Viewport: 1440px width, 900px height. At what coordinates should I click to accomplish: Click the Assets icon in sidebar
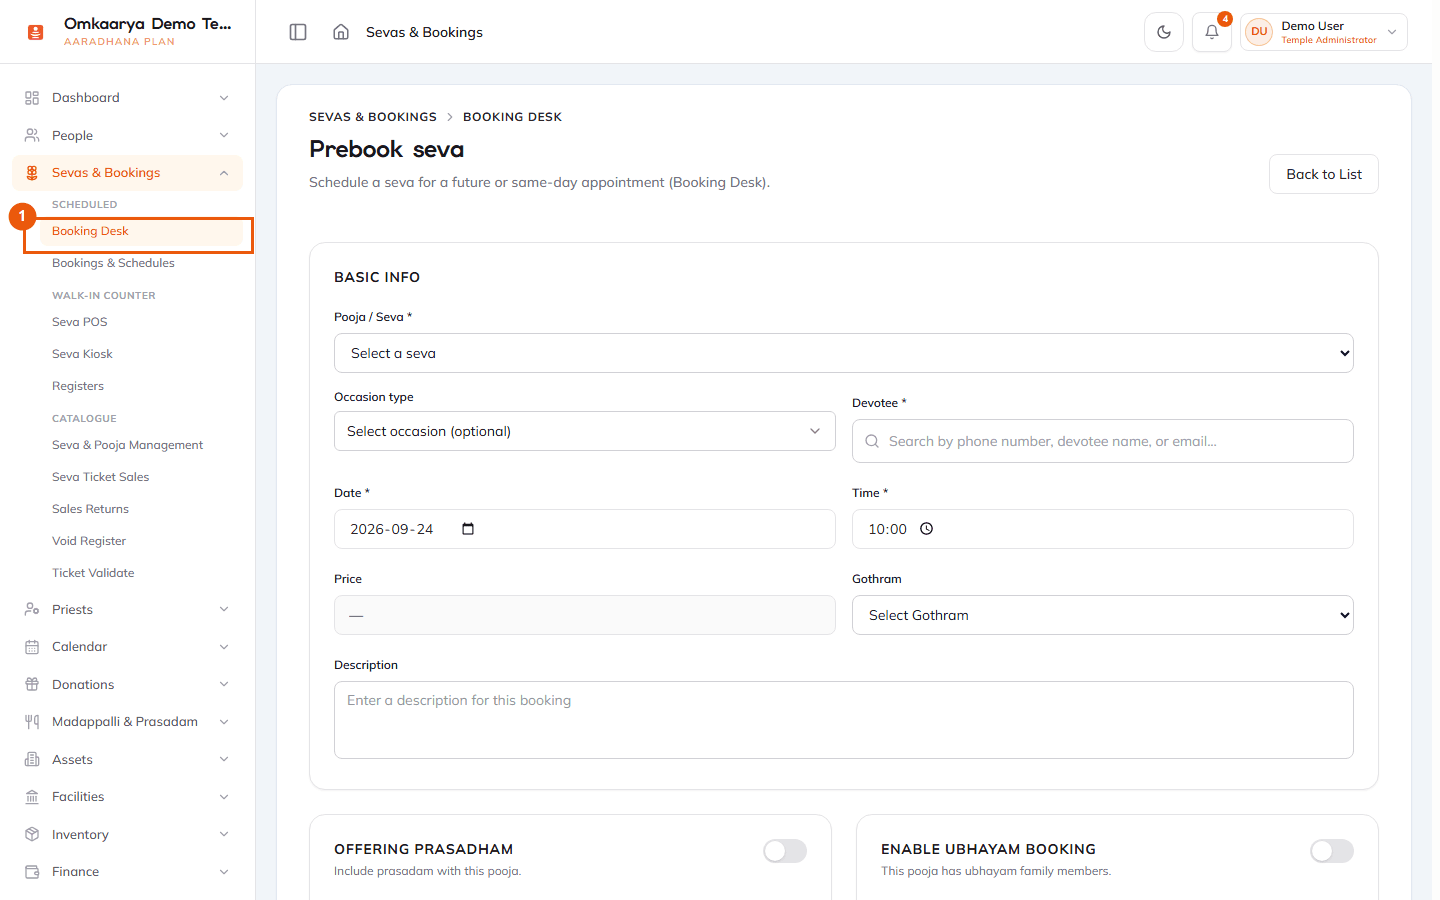pos(32,759)
